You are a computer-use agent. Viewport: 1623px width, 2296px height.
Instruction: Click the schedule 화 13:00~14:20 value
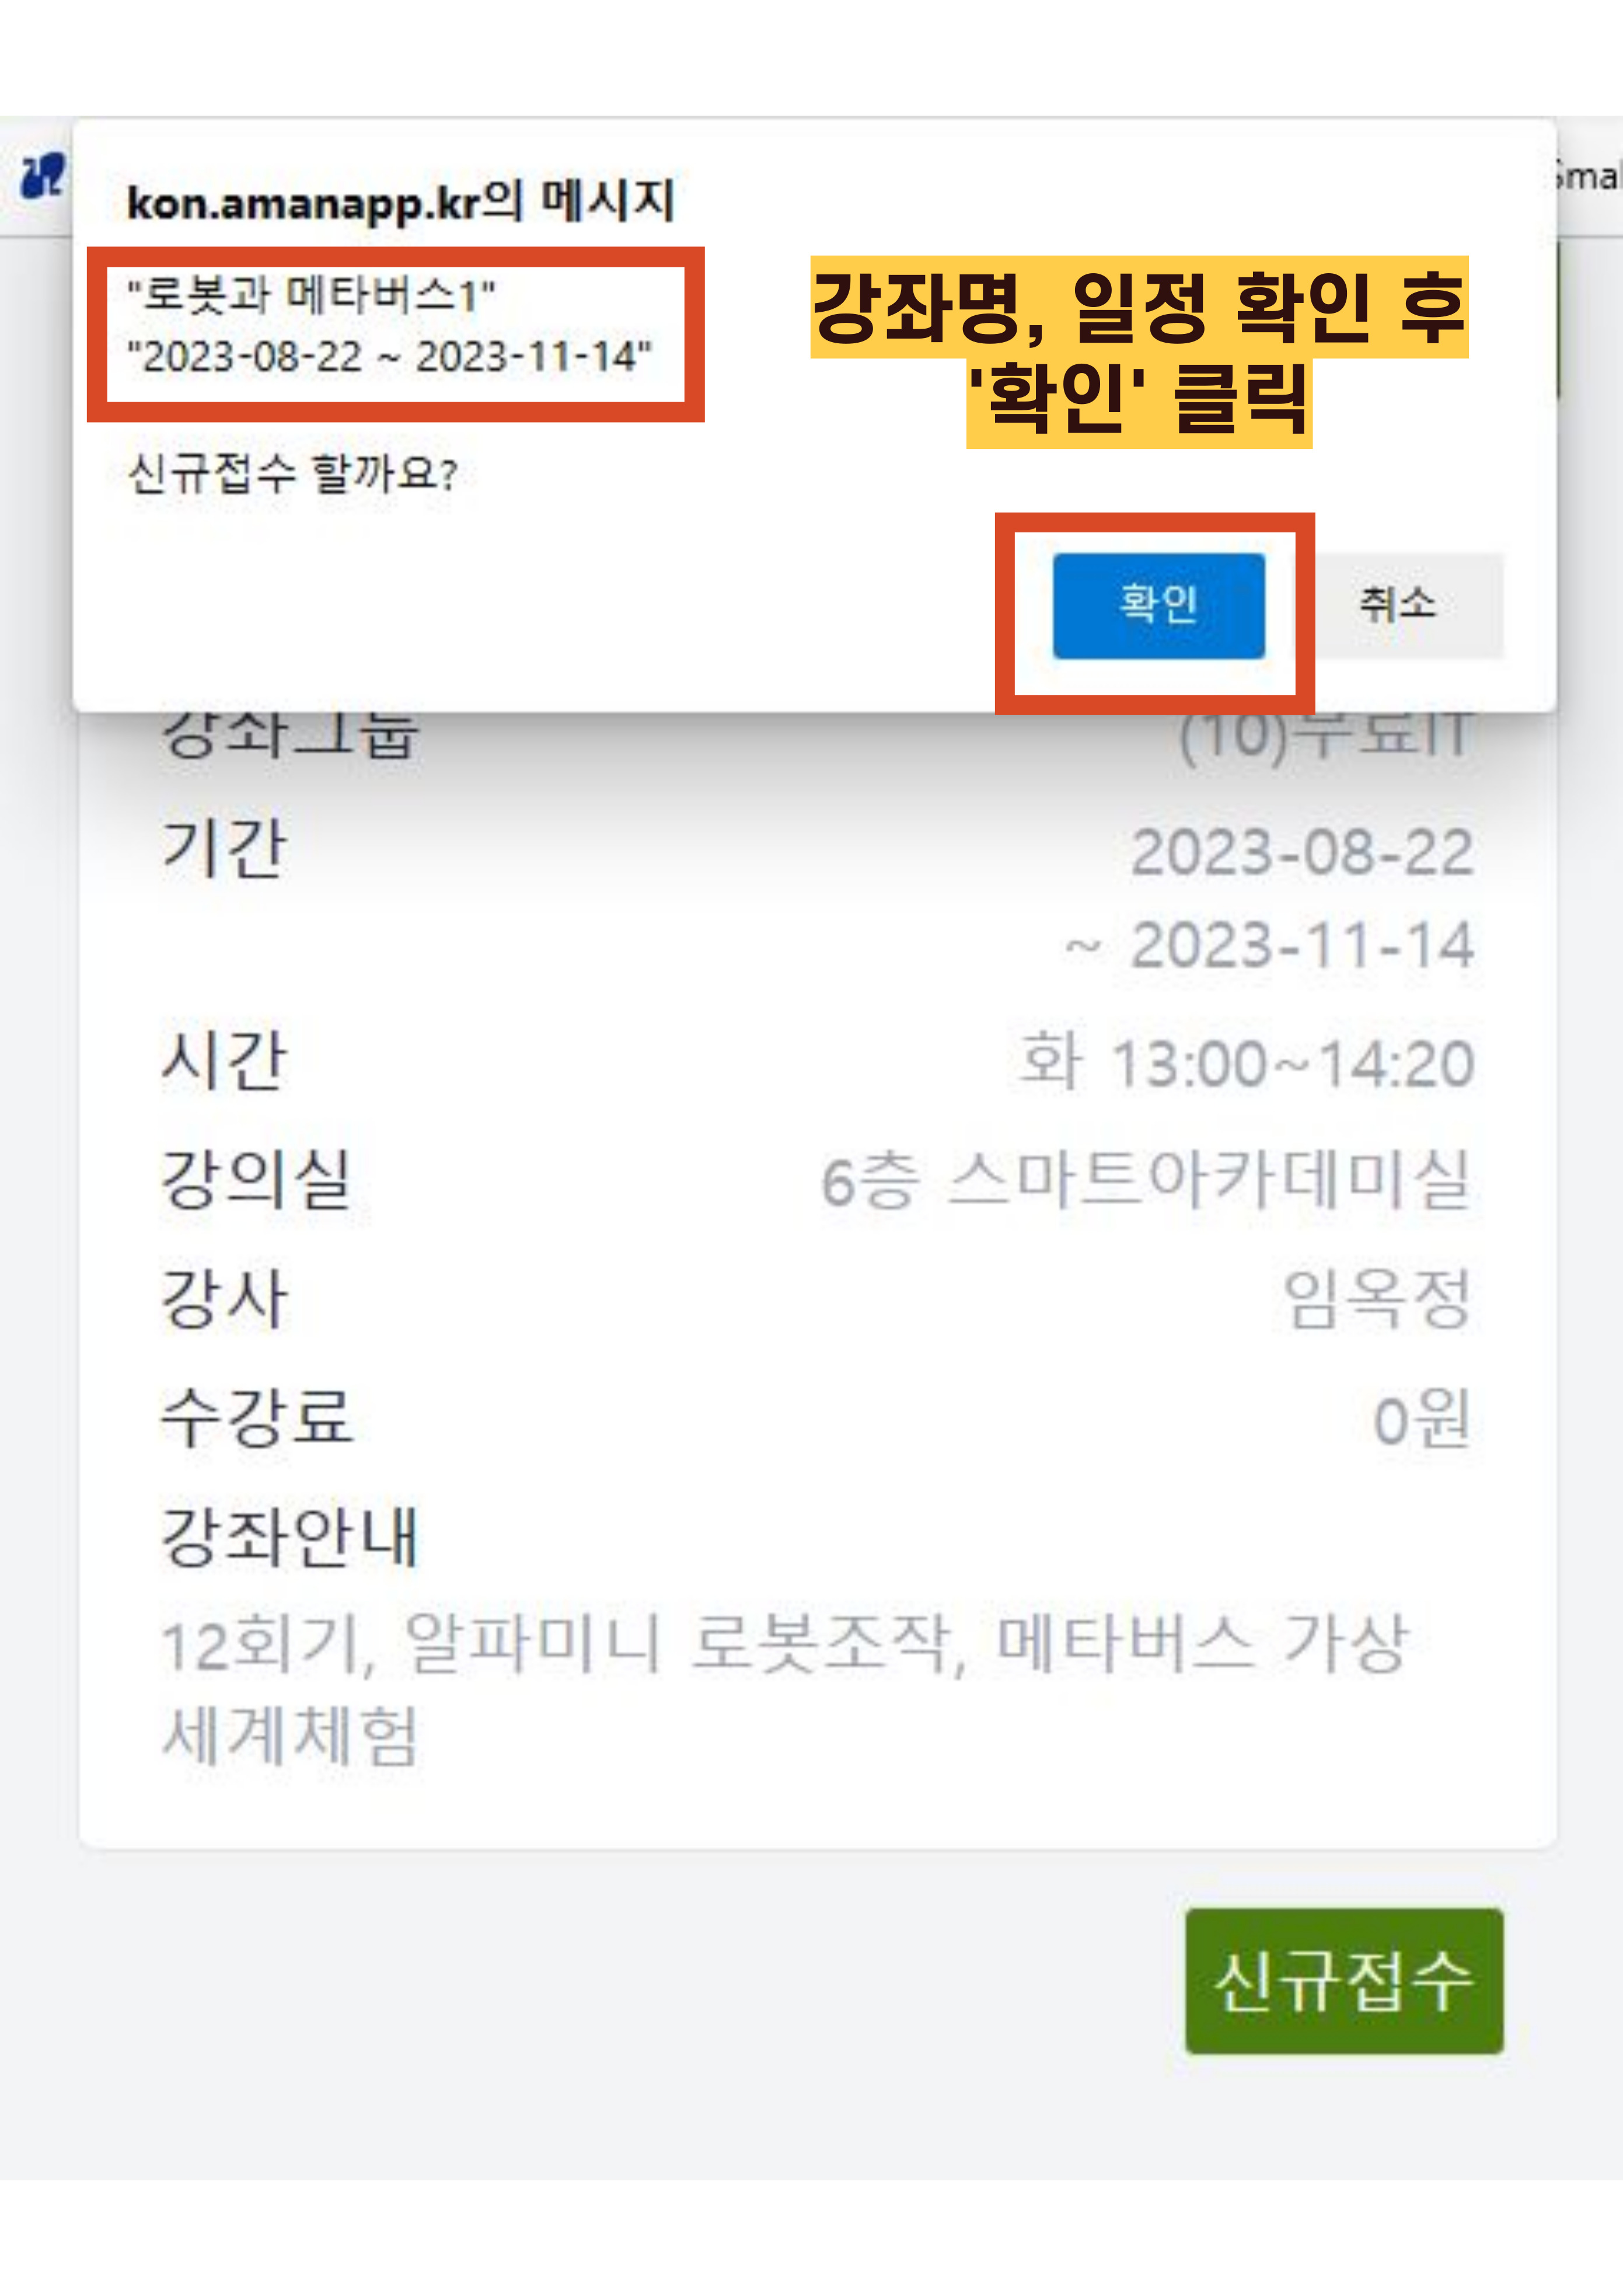[x=1246, y=1063]
